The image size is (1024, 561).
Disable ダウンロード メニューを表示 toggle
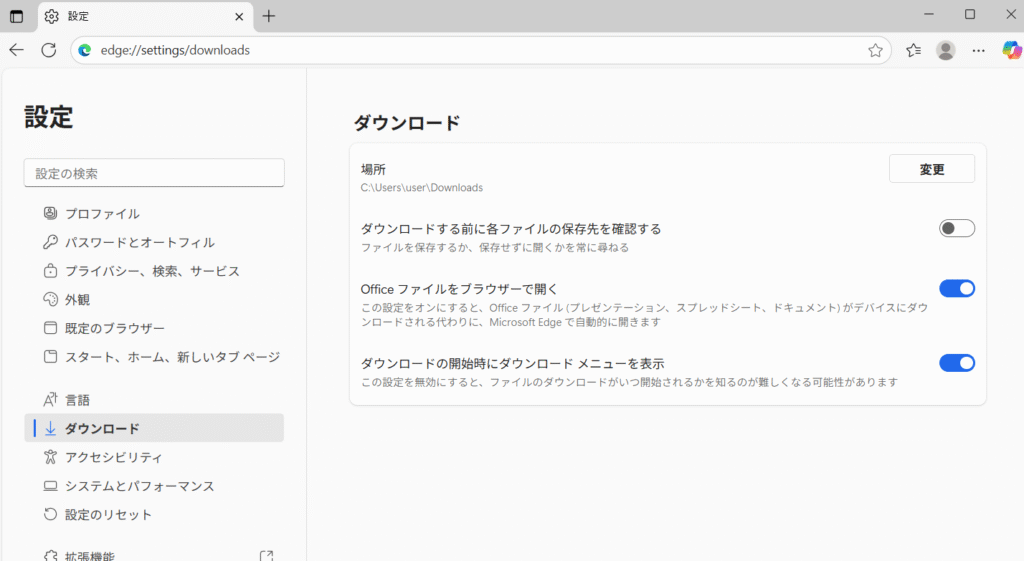(x=957, y=363)
